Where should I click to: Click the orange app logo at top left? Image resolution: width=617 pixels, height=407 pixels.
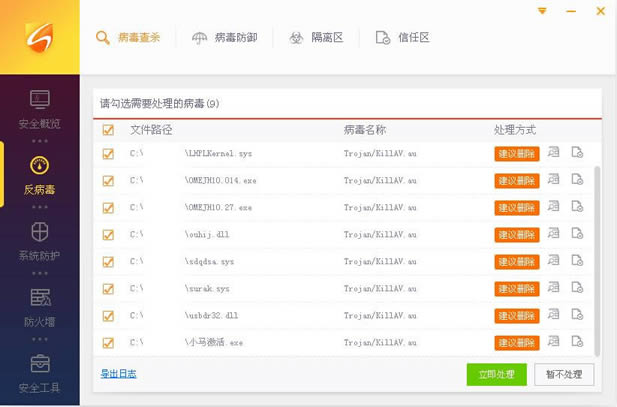pos(39,38)
